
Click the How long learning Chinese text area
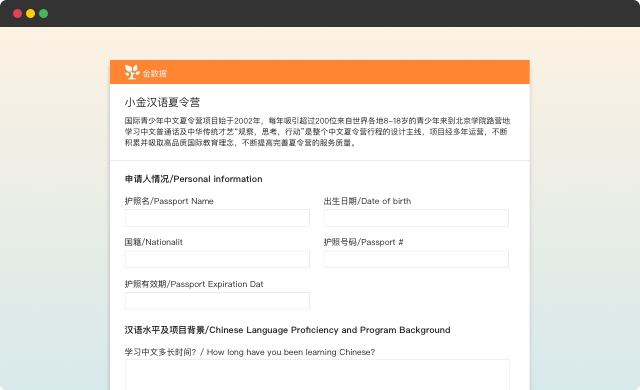(317, 375)
